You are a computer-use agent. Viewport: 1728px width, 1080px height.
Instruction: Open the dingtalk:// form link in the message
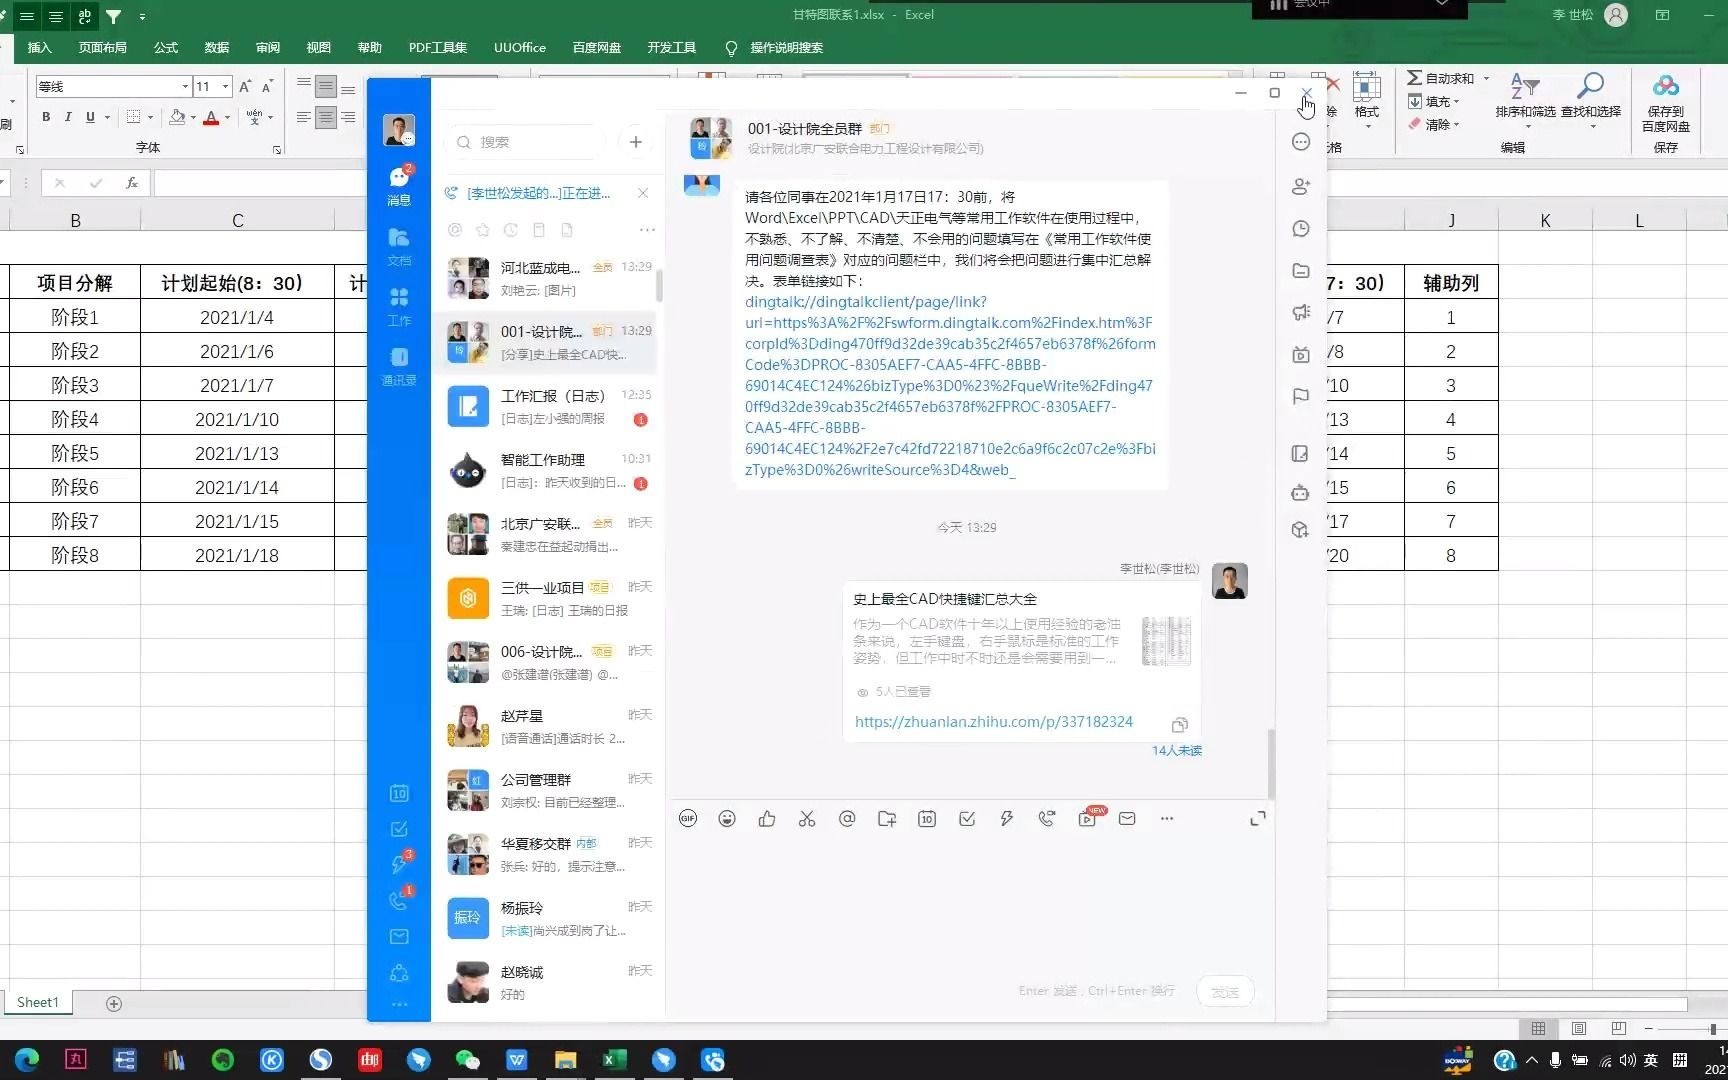950,385
